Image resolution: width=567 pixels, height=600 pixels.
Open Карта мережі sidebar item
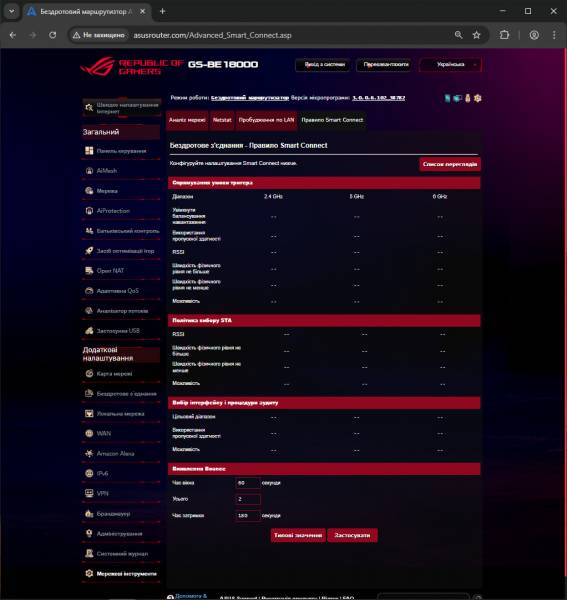click(x=121, y=374)
